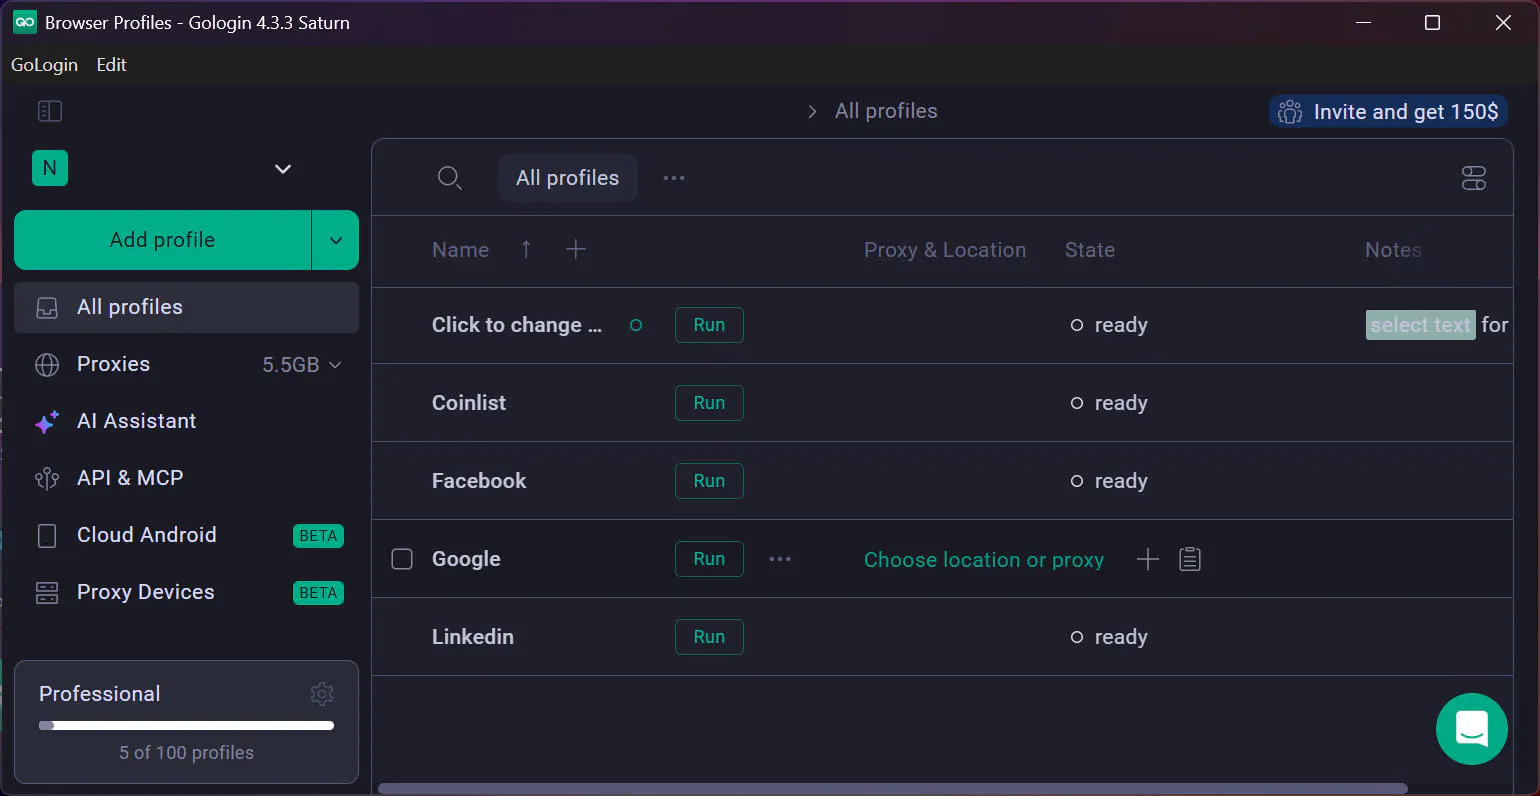Click the Notes column header
Viewport: 1540px width, 796px height.
point(1393,250)
